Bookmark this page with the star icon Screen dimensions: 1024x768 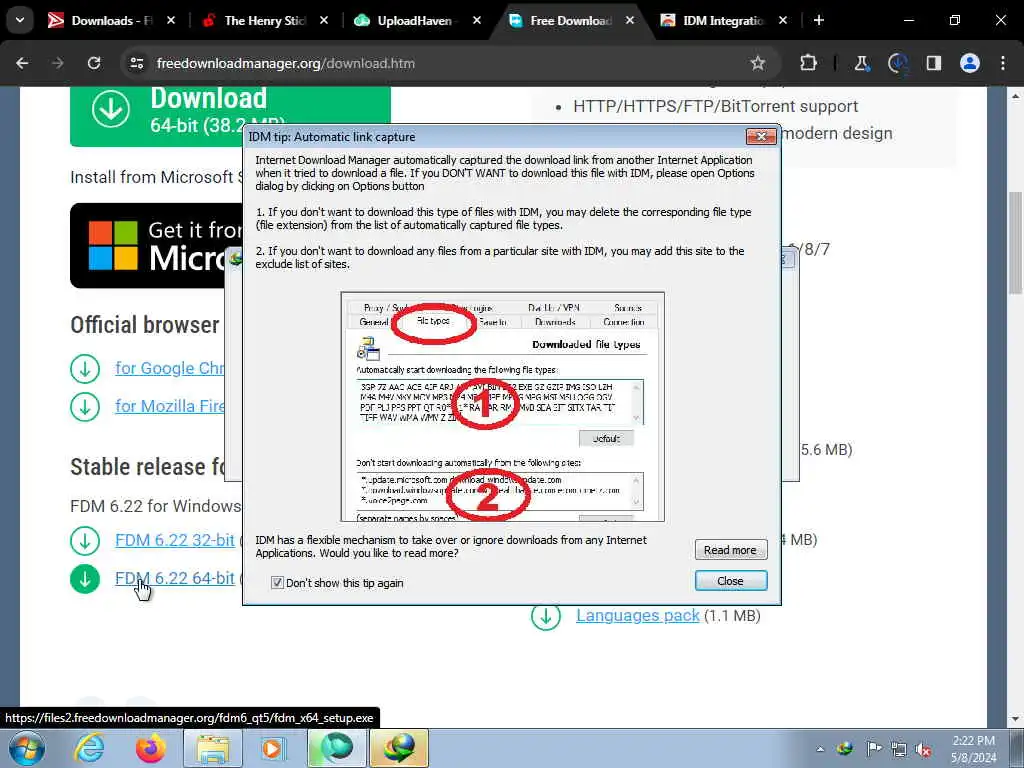click(758, 63)
